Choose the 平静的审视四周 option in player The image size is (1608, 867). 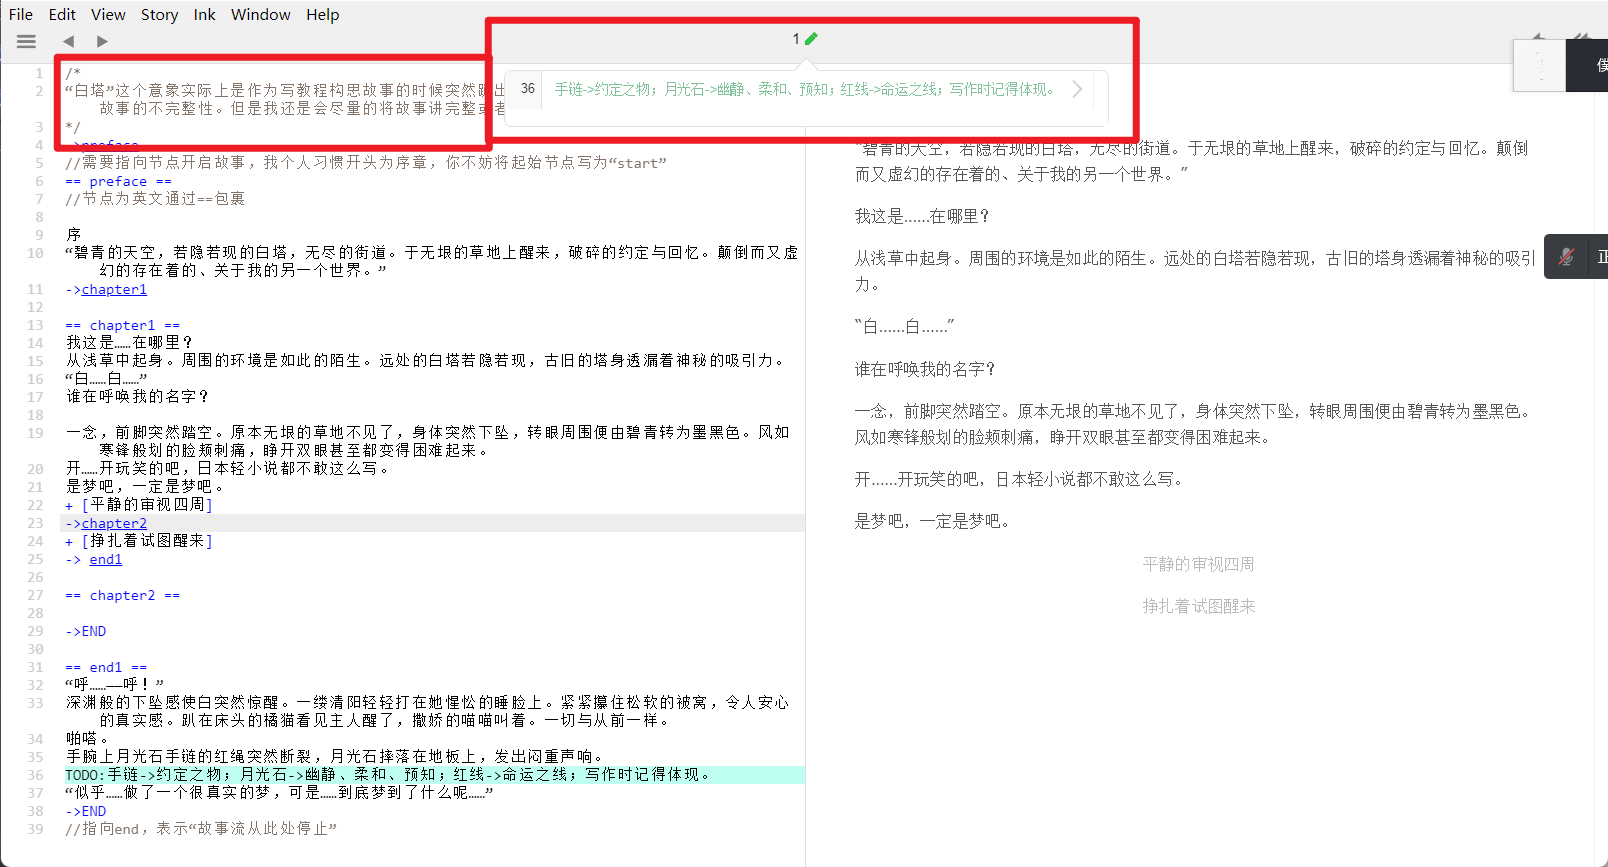[1198, 564]
